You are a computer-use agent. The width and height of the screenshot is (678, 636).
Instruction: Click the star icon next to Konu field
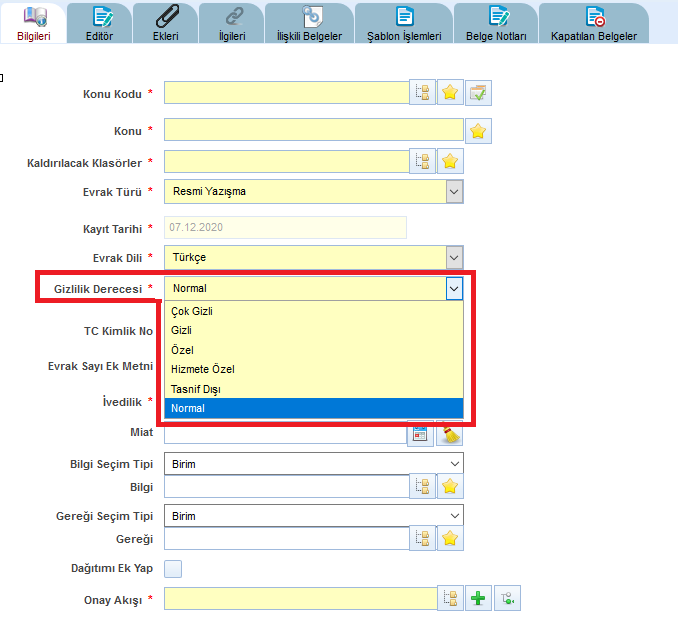click(478, 130)
